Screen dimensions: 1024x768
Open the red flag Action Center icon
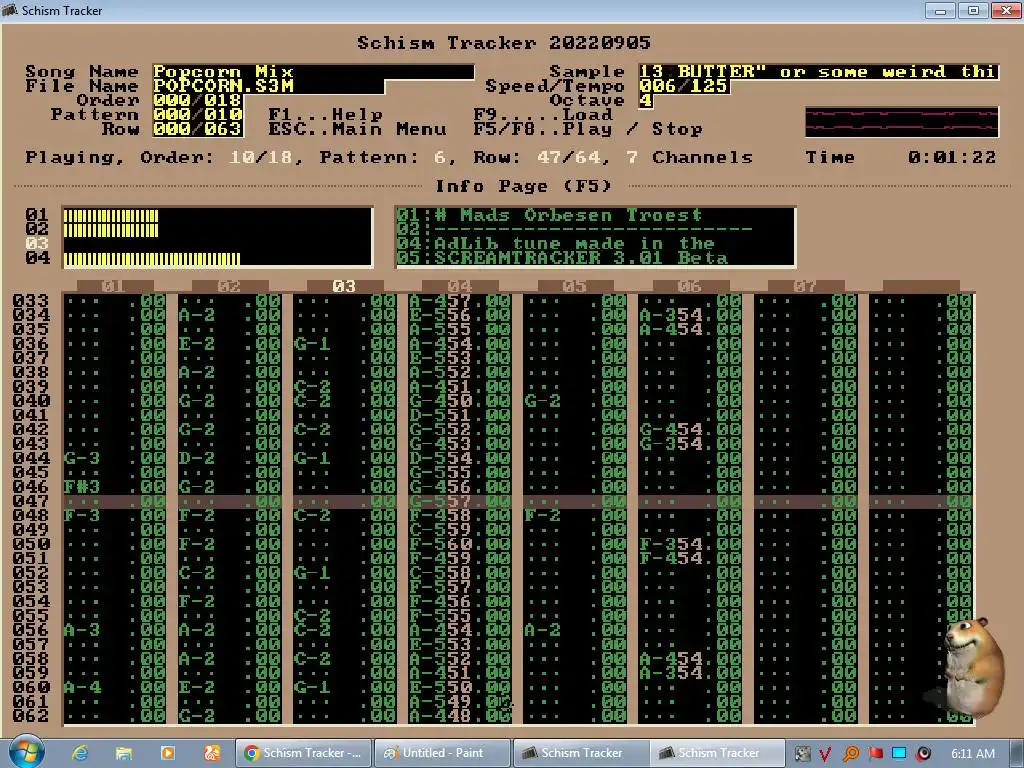click(x=875, y=754)
